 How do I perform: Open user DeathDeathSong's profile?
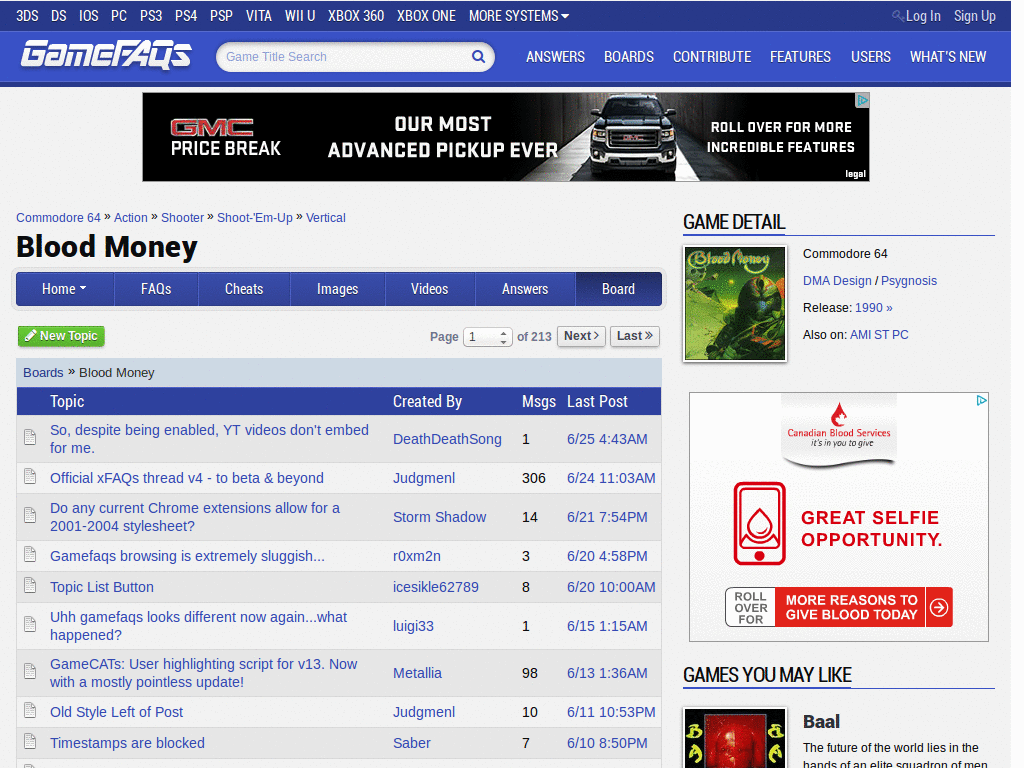point(447,439)
